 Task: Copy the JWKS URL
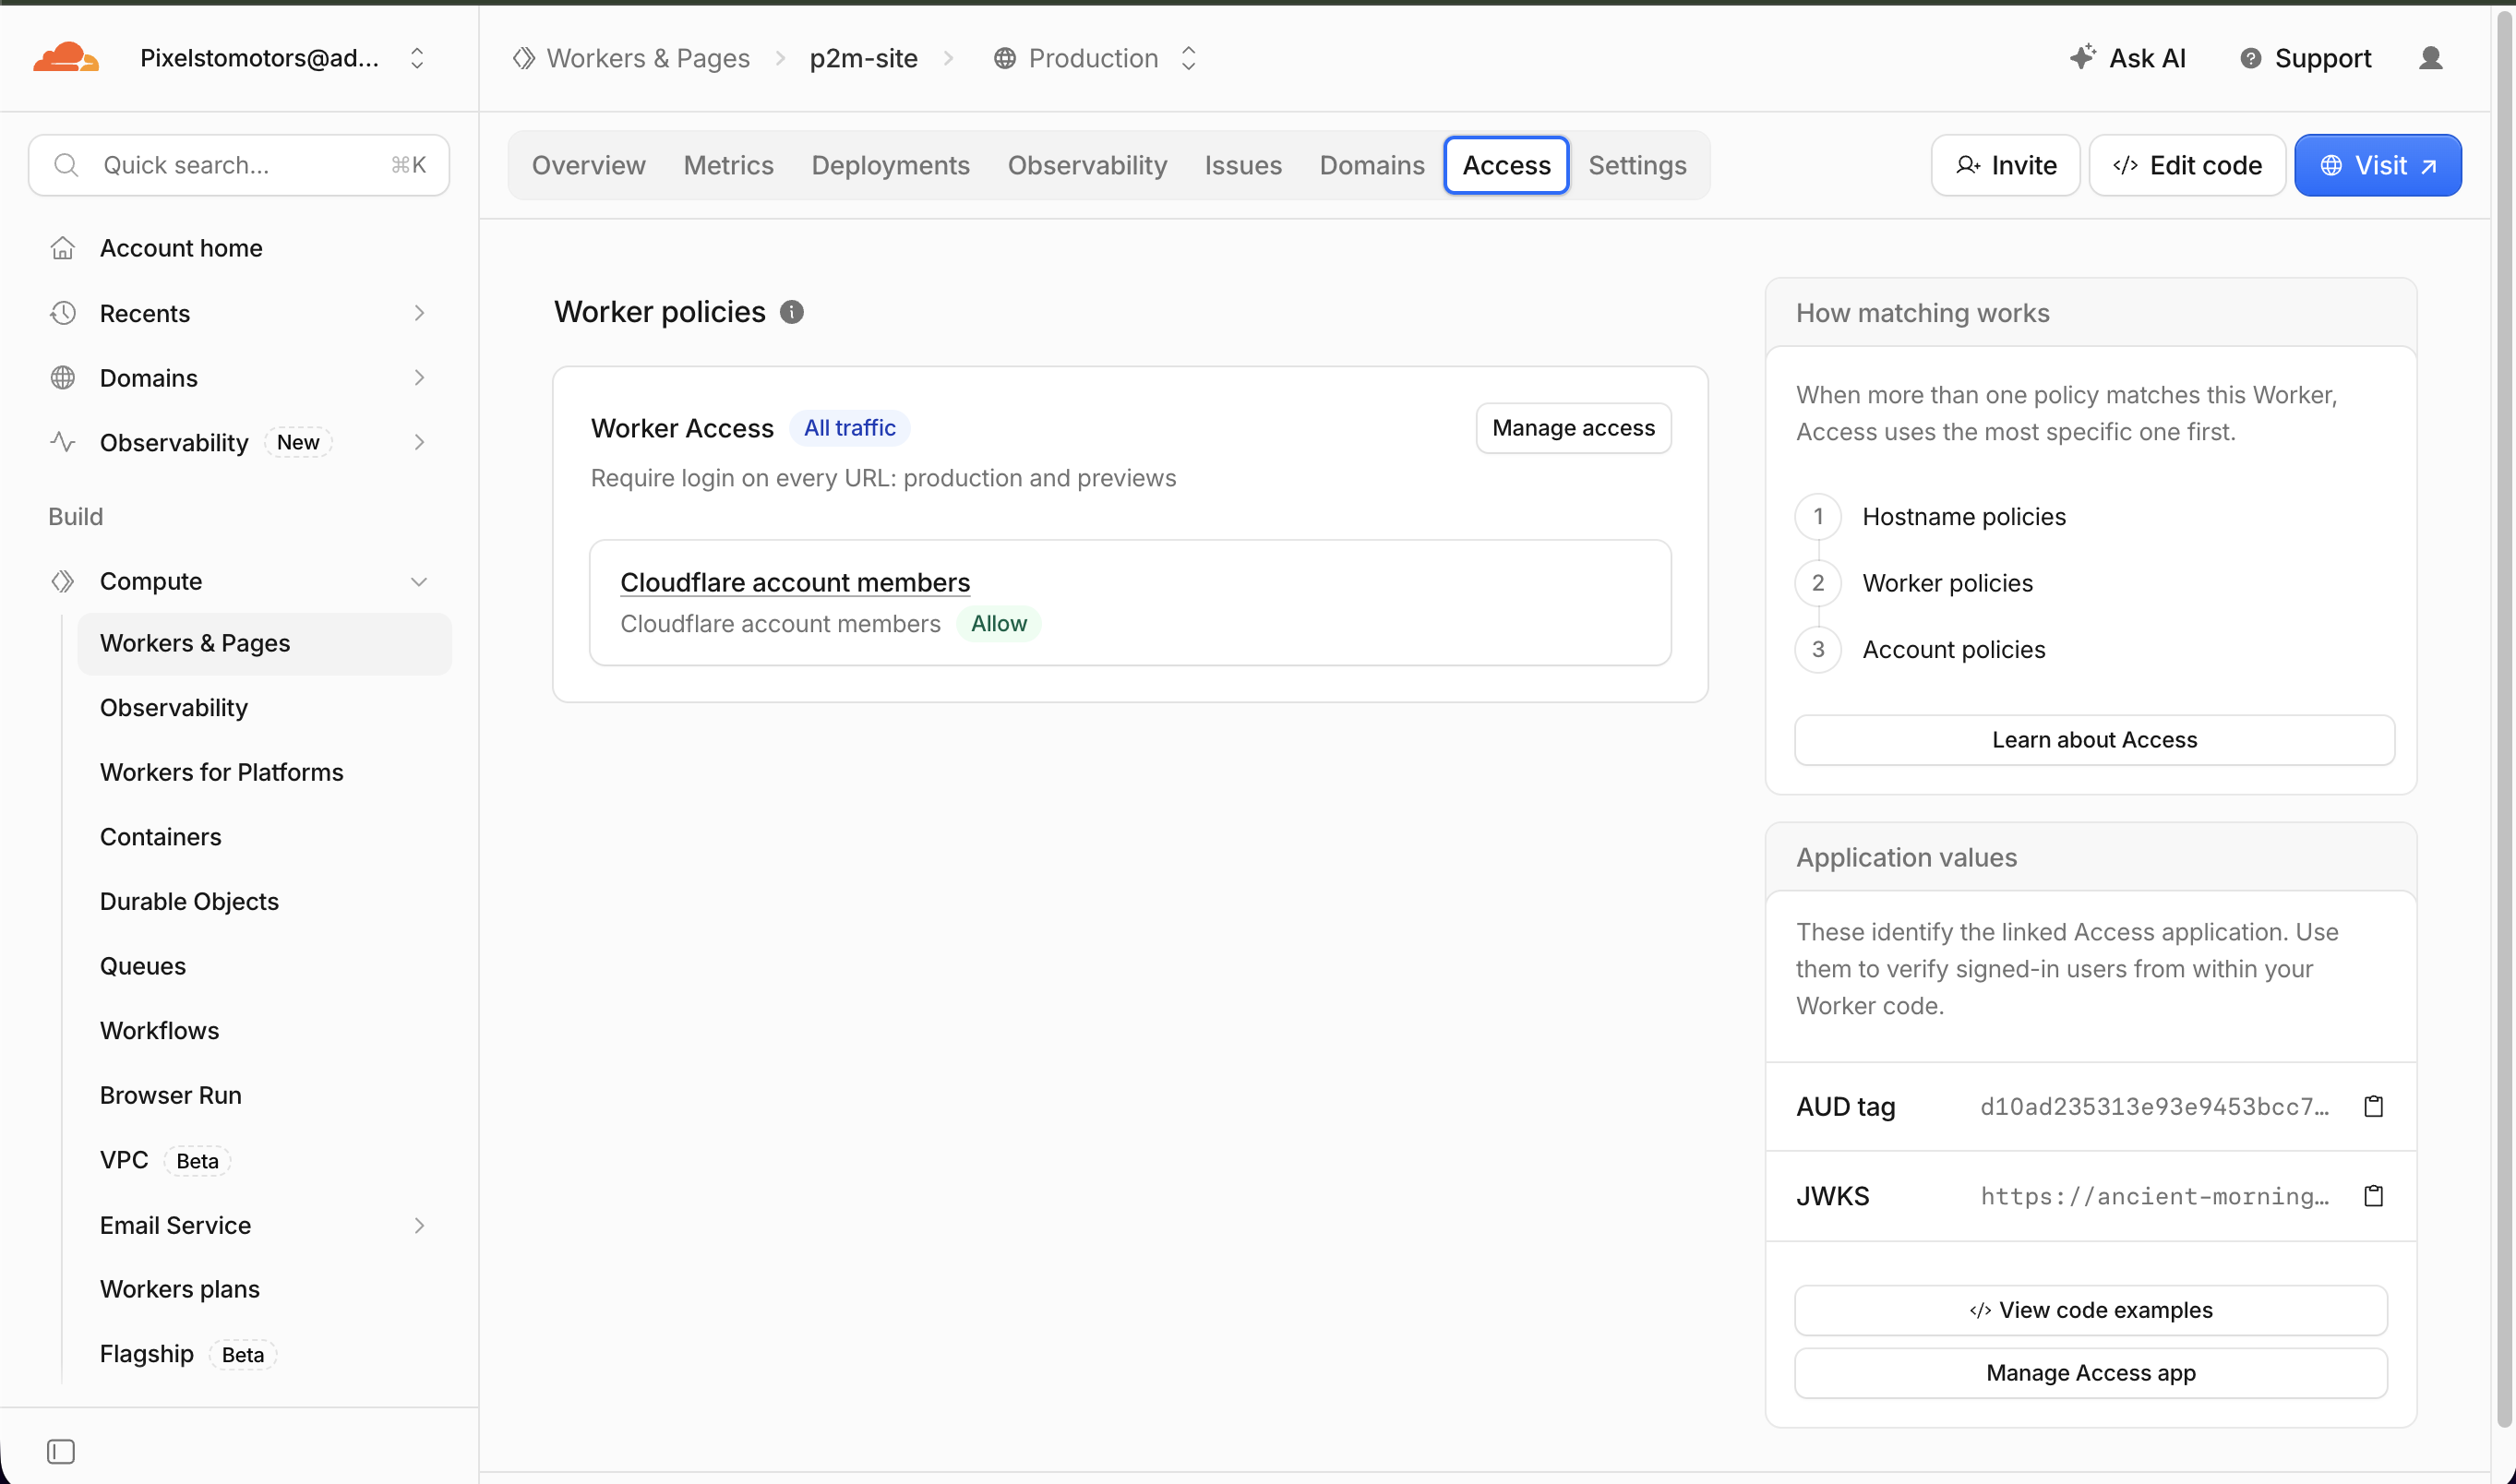coord(2373,1195)
